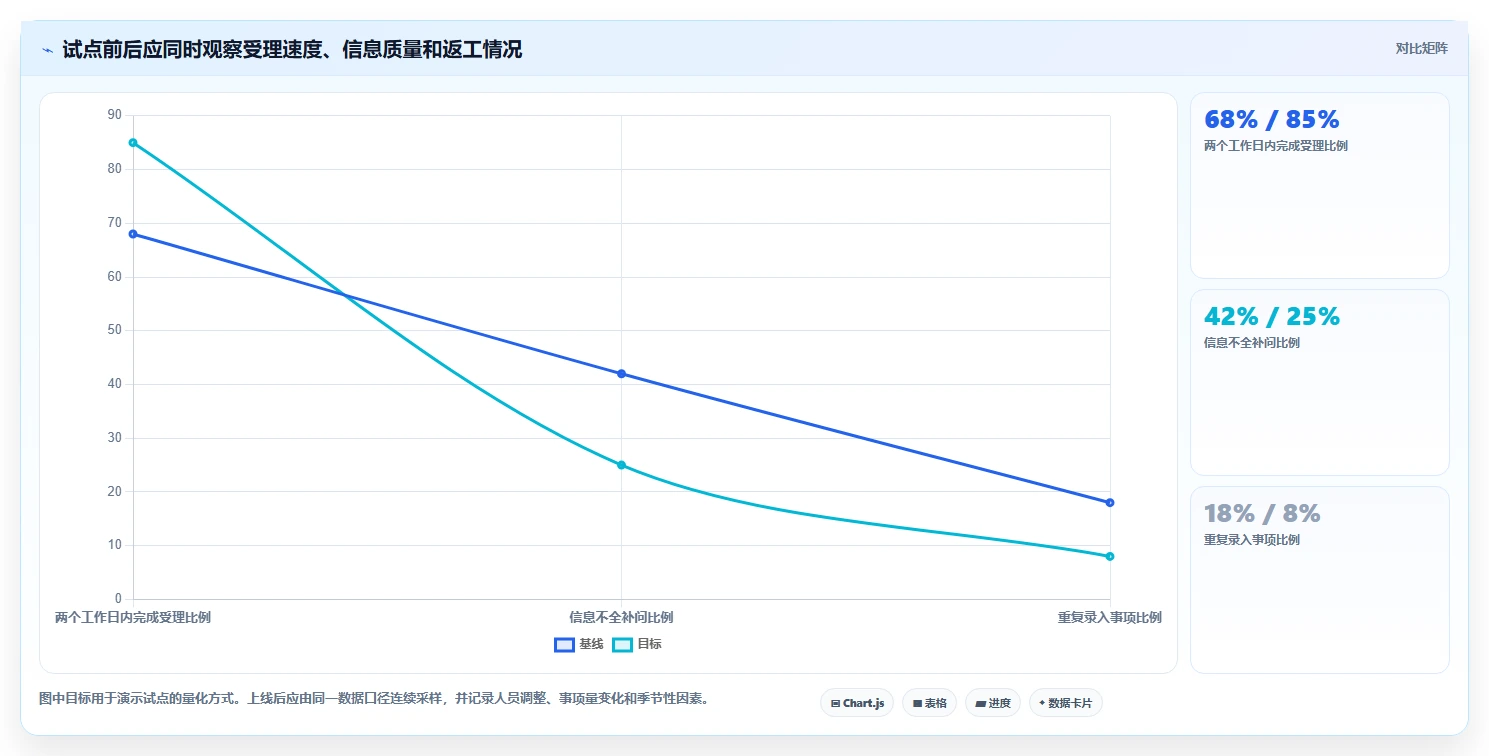
Task: Open the 68% / 85% metric card
Action: pyautogui.click(x=1319, y=185)
